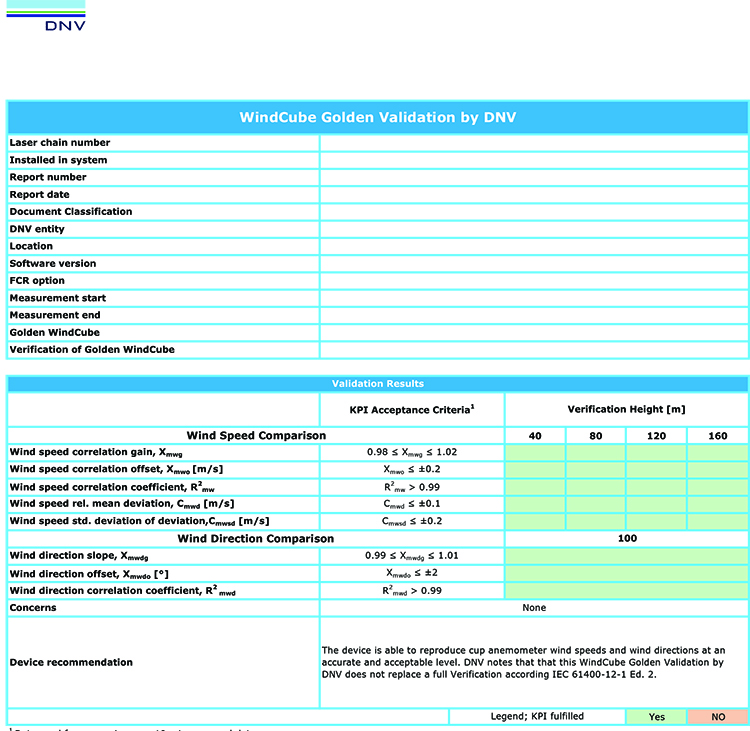Select the wind direction slope result cell

626,556
